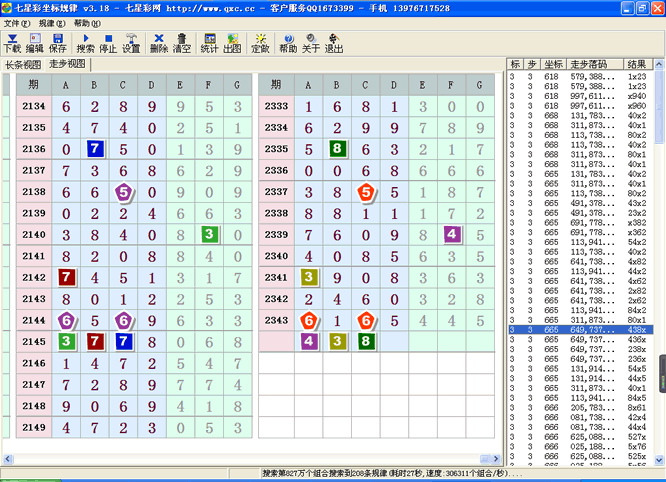The image size is (666, 482).
Task: Click the app icon in the title bar
Action: (x=6, y=7)
